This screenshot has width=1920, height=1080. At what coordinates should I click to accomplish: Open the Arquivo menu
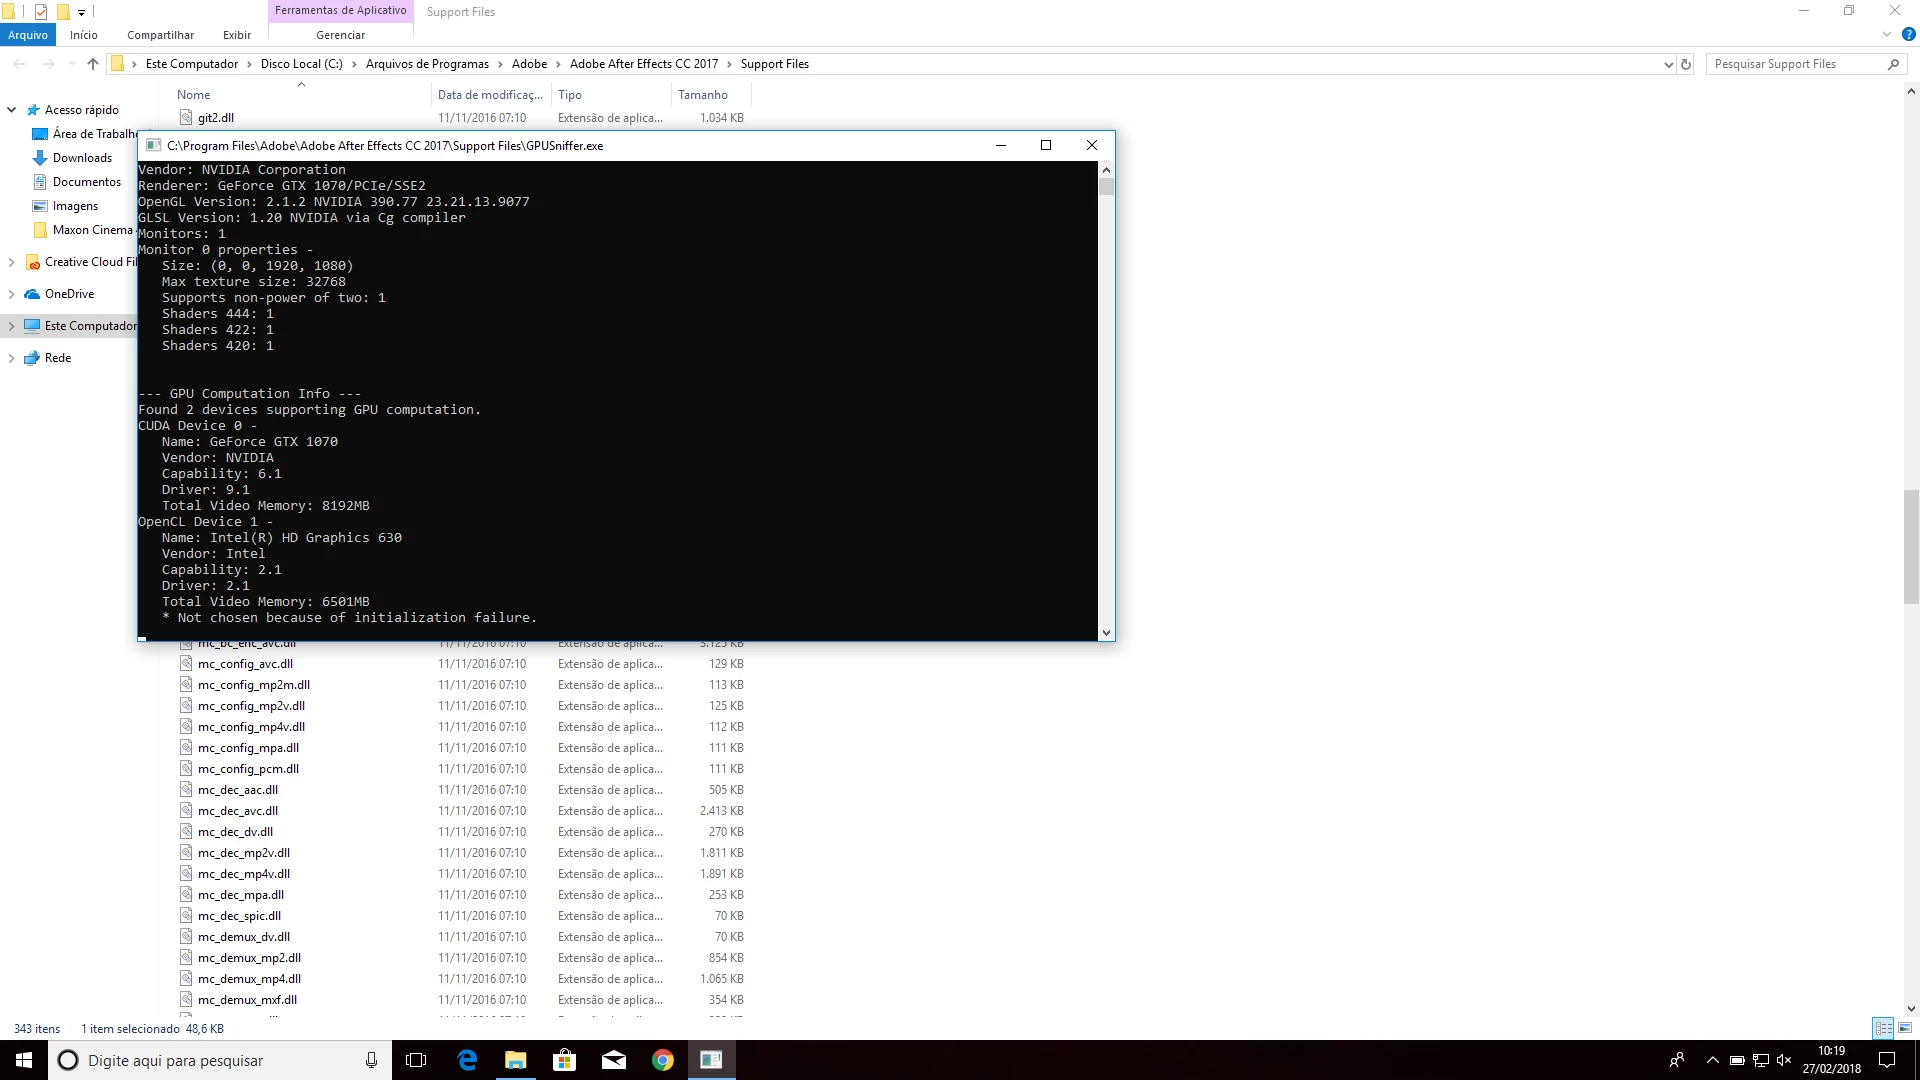[28, 35]
